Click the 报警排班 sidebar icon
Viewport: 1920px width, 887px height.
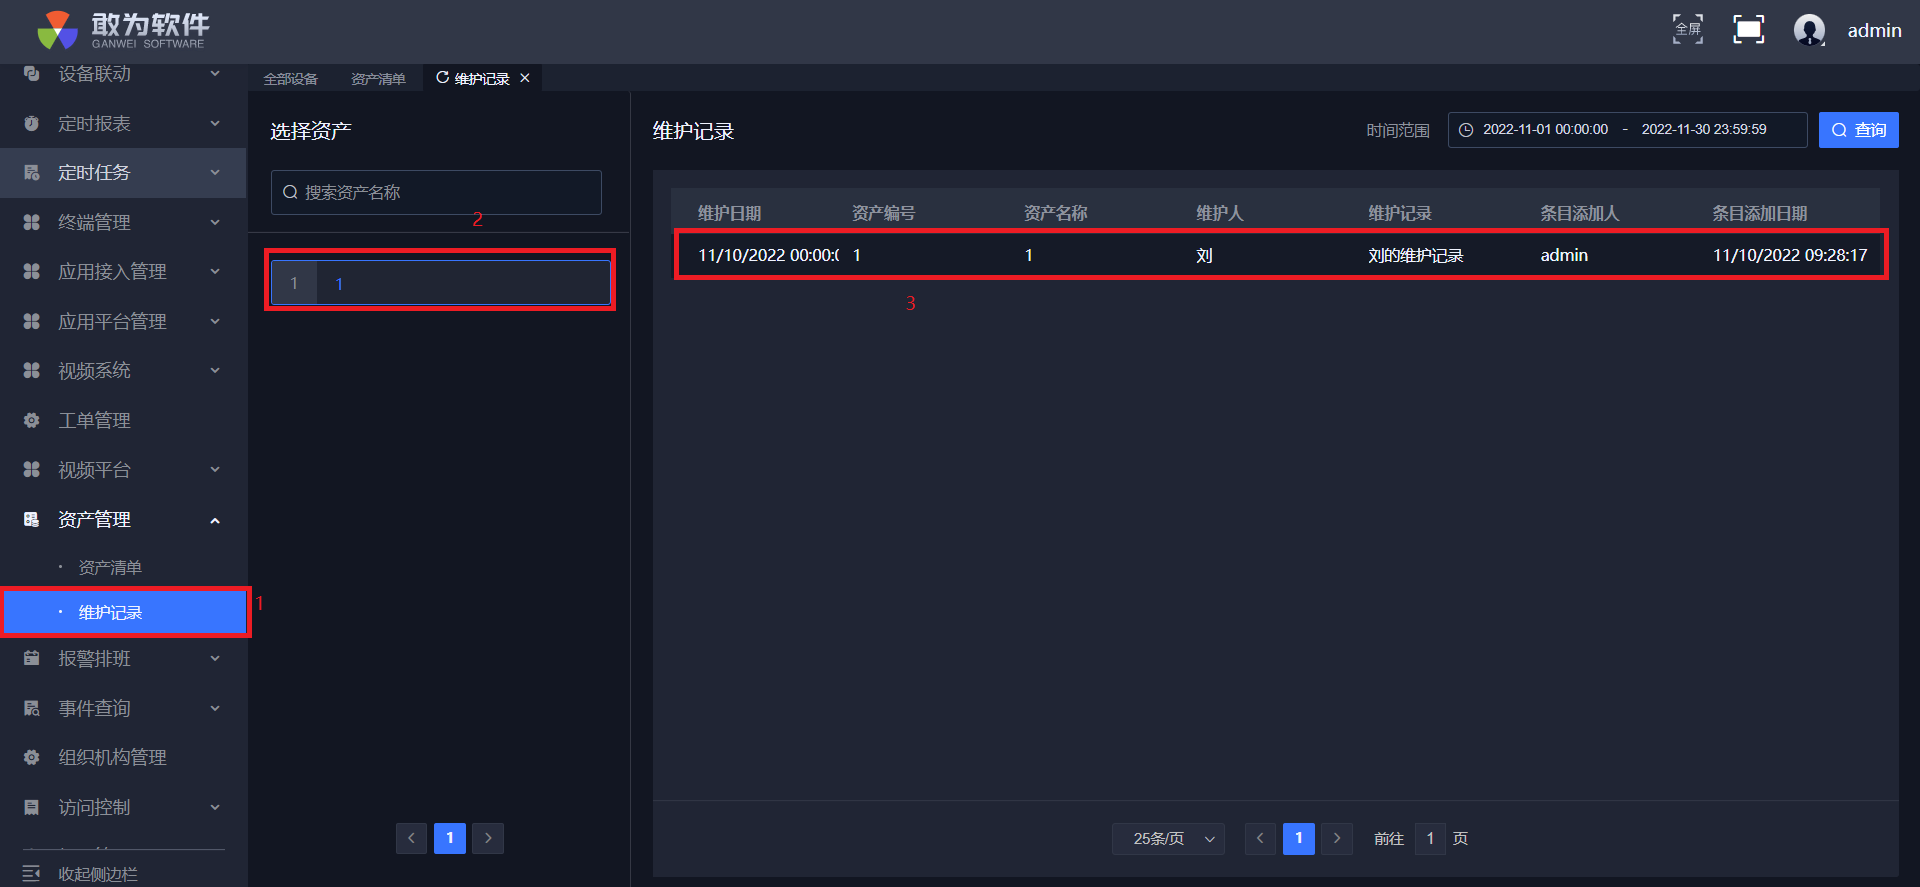coord(32,658)
